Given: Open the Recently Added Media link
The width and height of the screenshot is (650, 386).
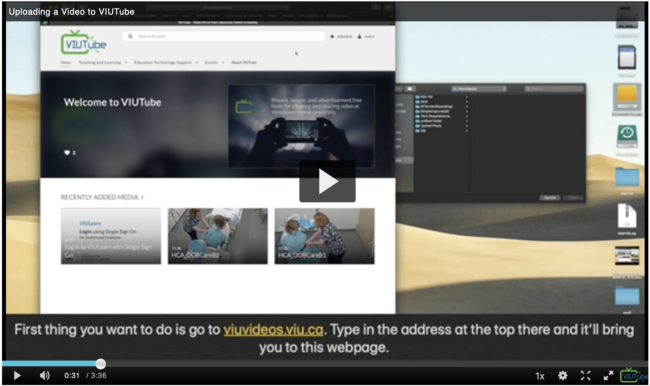Looking at the screenshot, I should (102, 197).
